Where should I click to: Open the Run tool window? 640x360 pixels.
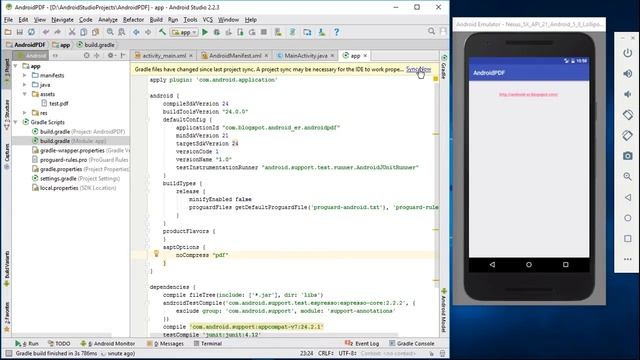(x=27, y=344)
